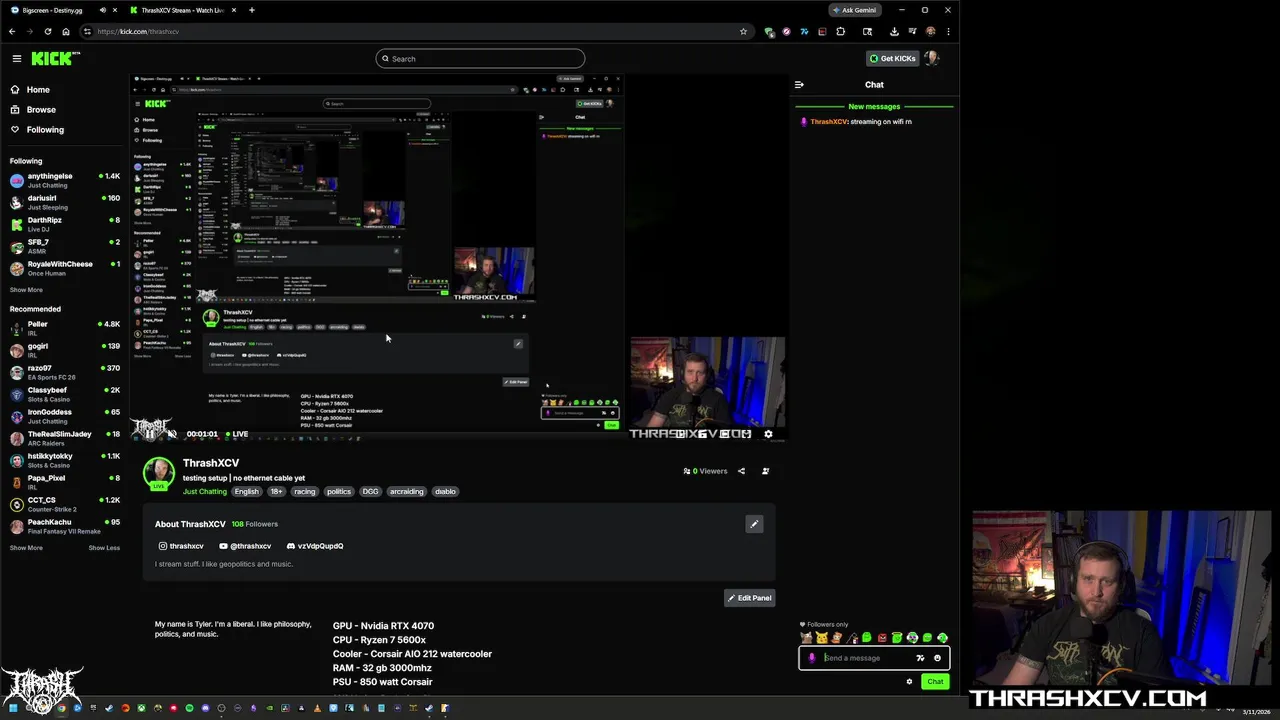Open Following in the Kick sidebar
The width and height of the screenshot is (1280, 720).
point(45,130)
